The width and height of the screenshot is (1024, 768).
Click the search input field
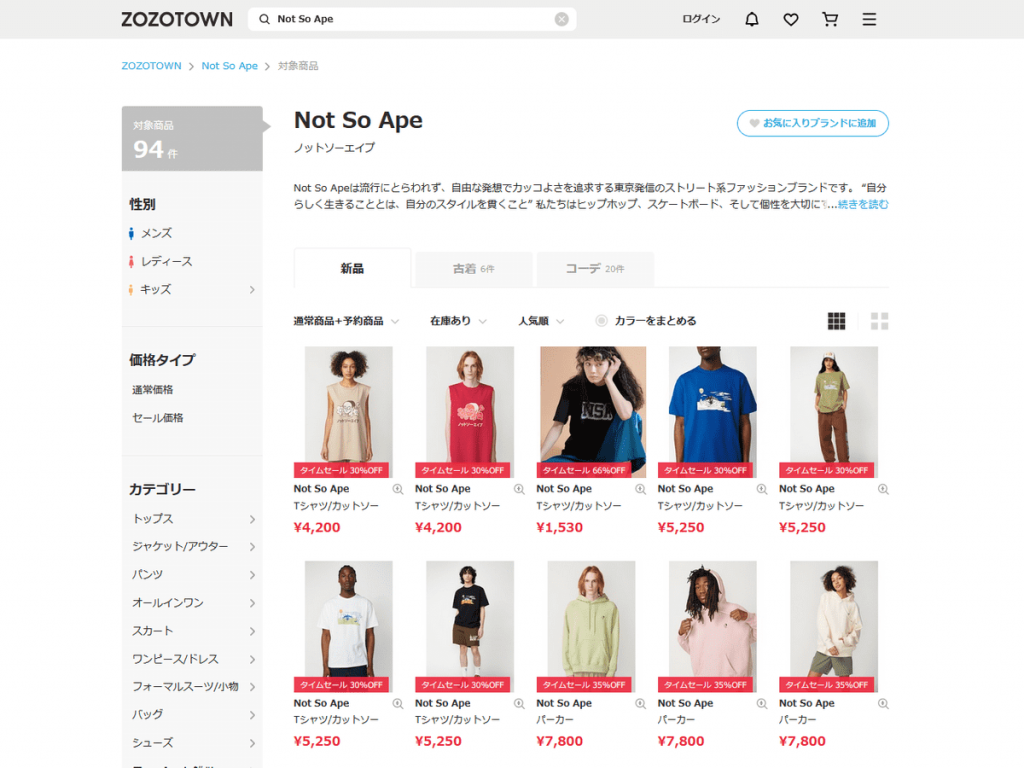412,19
